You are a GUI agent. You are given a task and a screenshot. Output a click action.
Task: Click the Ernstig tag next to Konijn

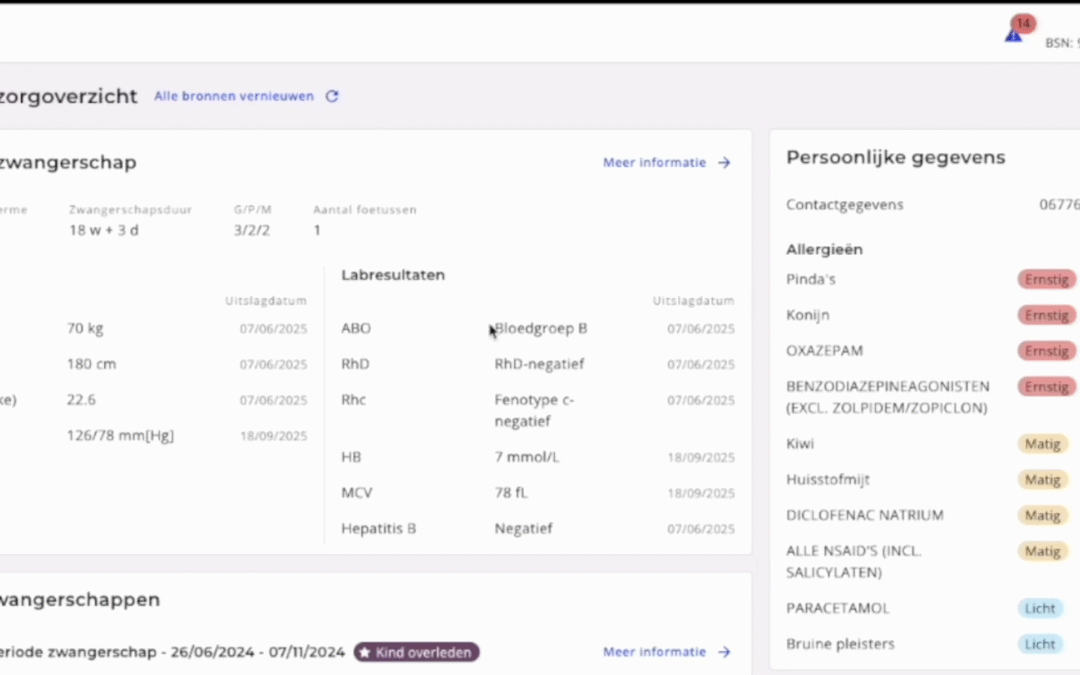click(1046, 315)
